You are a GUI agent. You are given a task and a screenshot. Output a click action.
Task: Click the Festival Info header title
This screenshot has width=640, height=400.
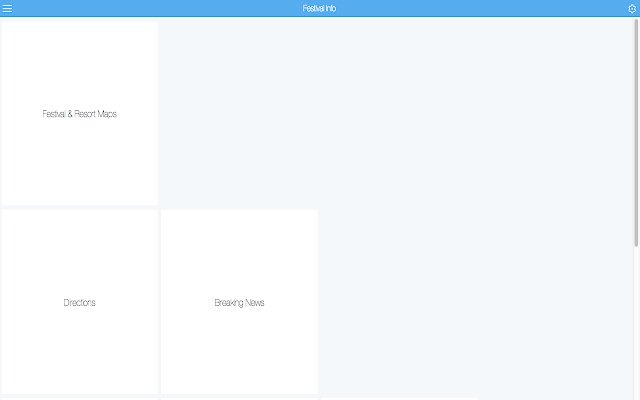[319, 8]
